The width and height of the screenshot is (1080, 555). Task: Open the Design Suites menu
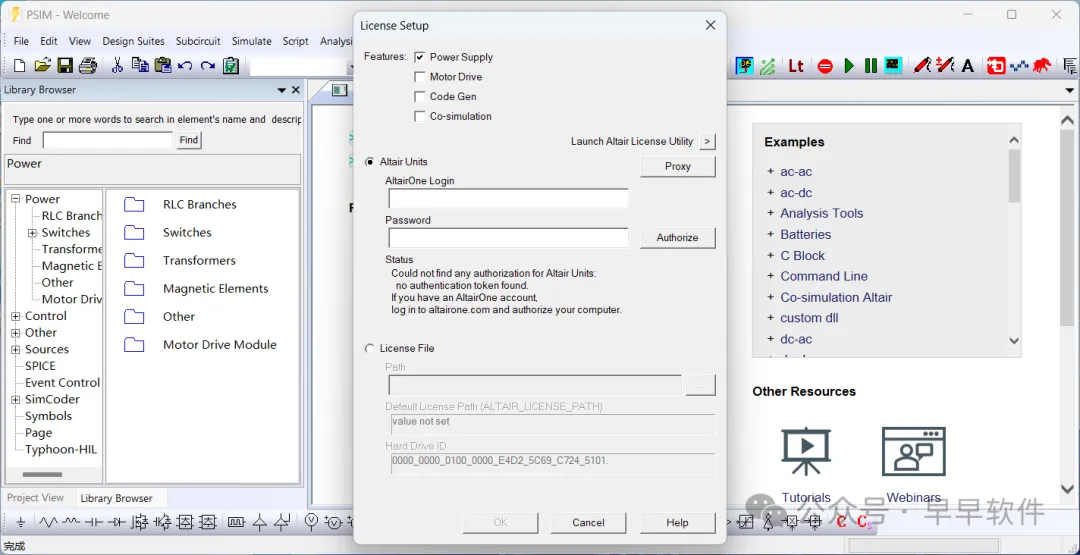134,41
